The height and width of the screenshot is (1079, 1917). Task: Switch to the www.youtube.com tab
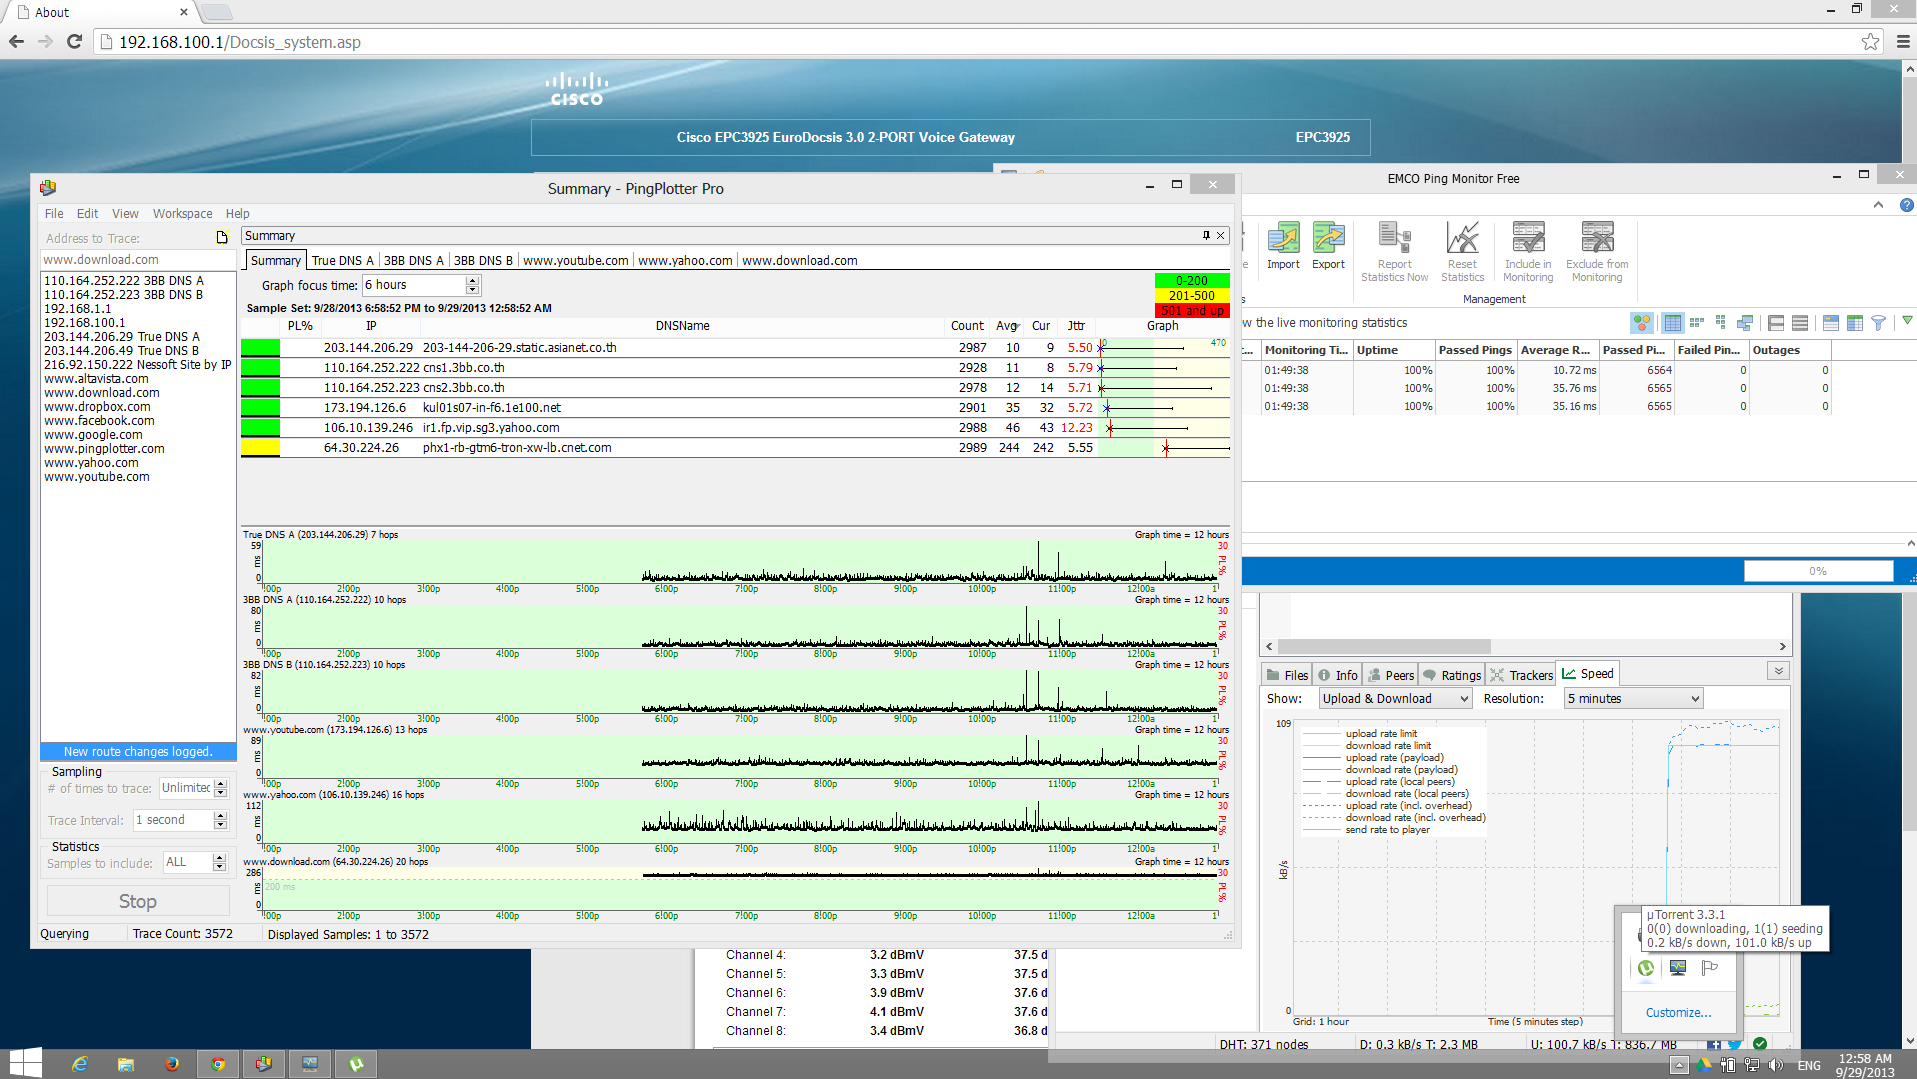tap(575, 261)
